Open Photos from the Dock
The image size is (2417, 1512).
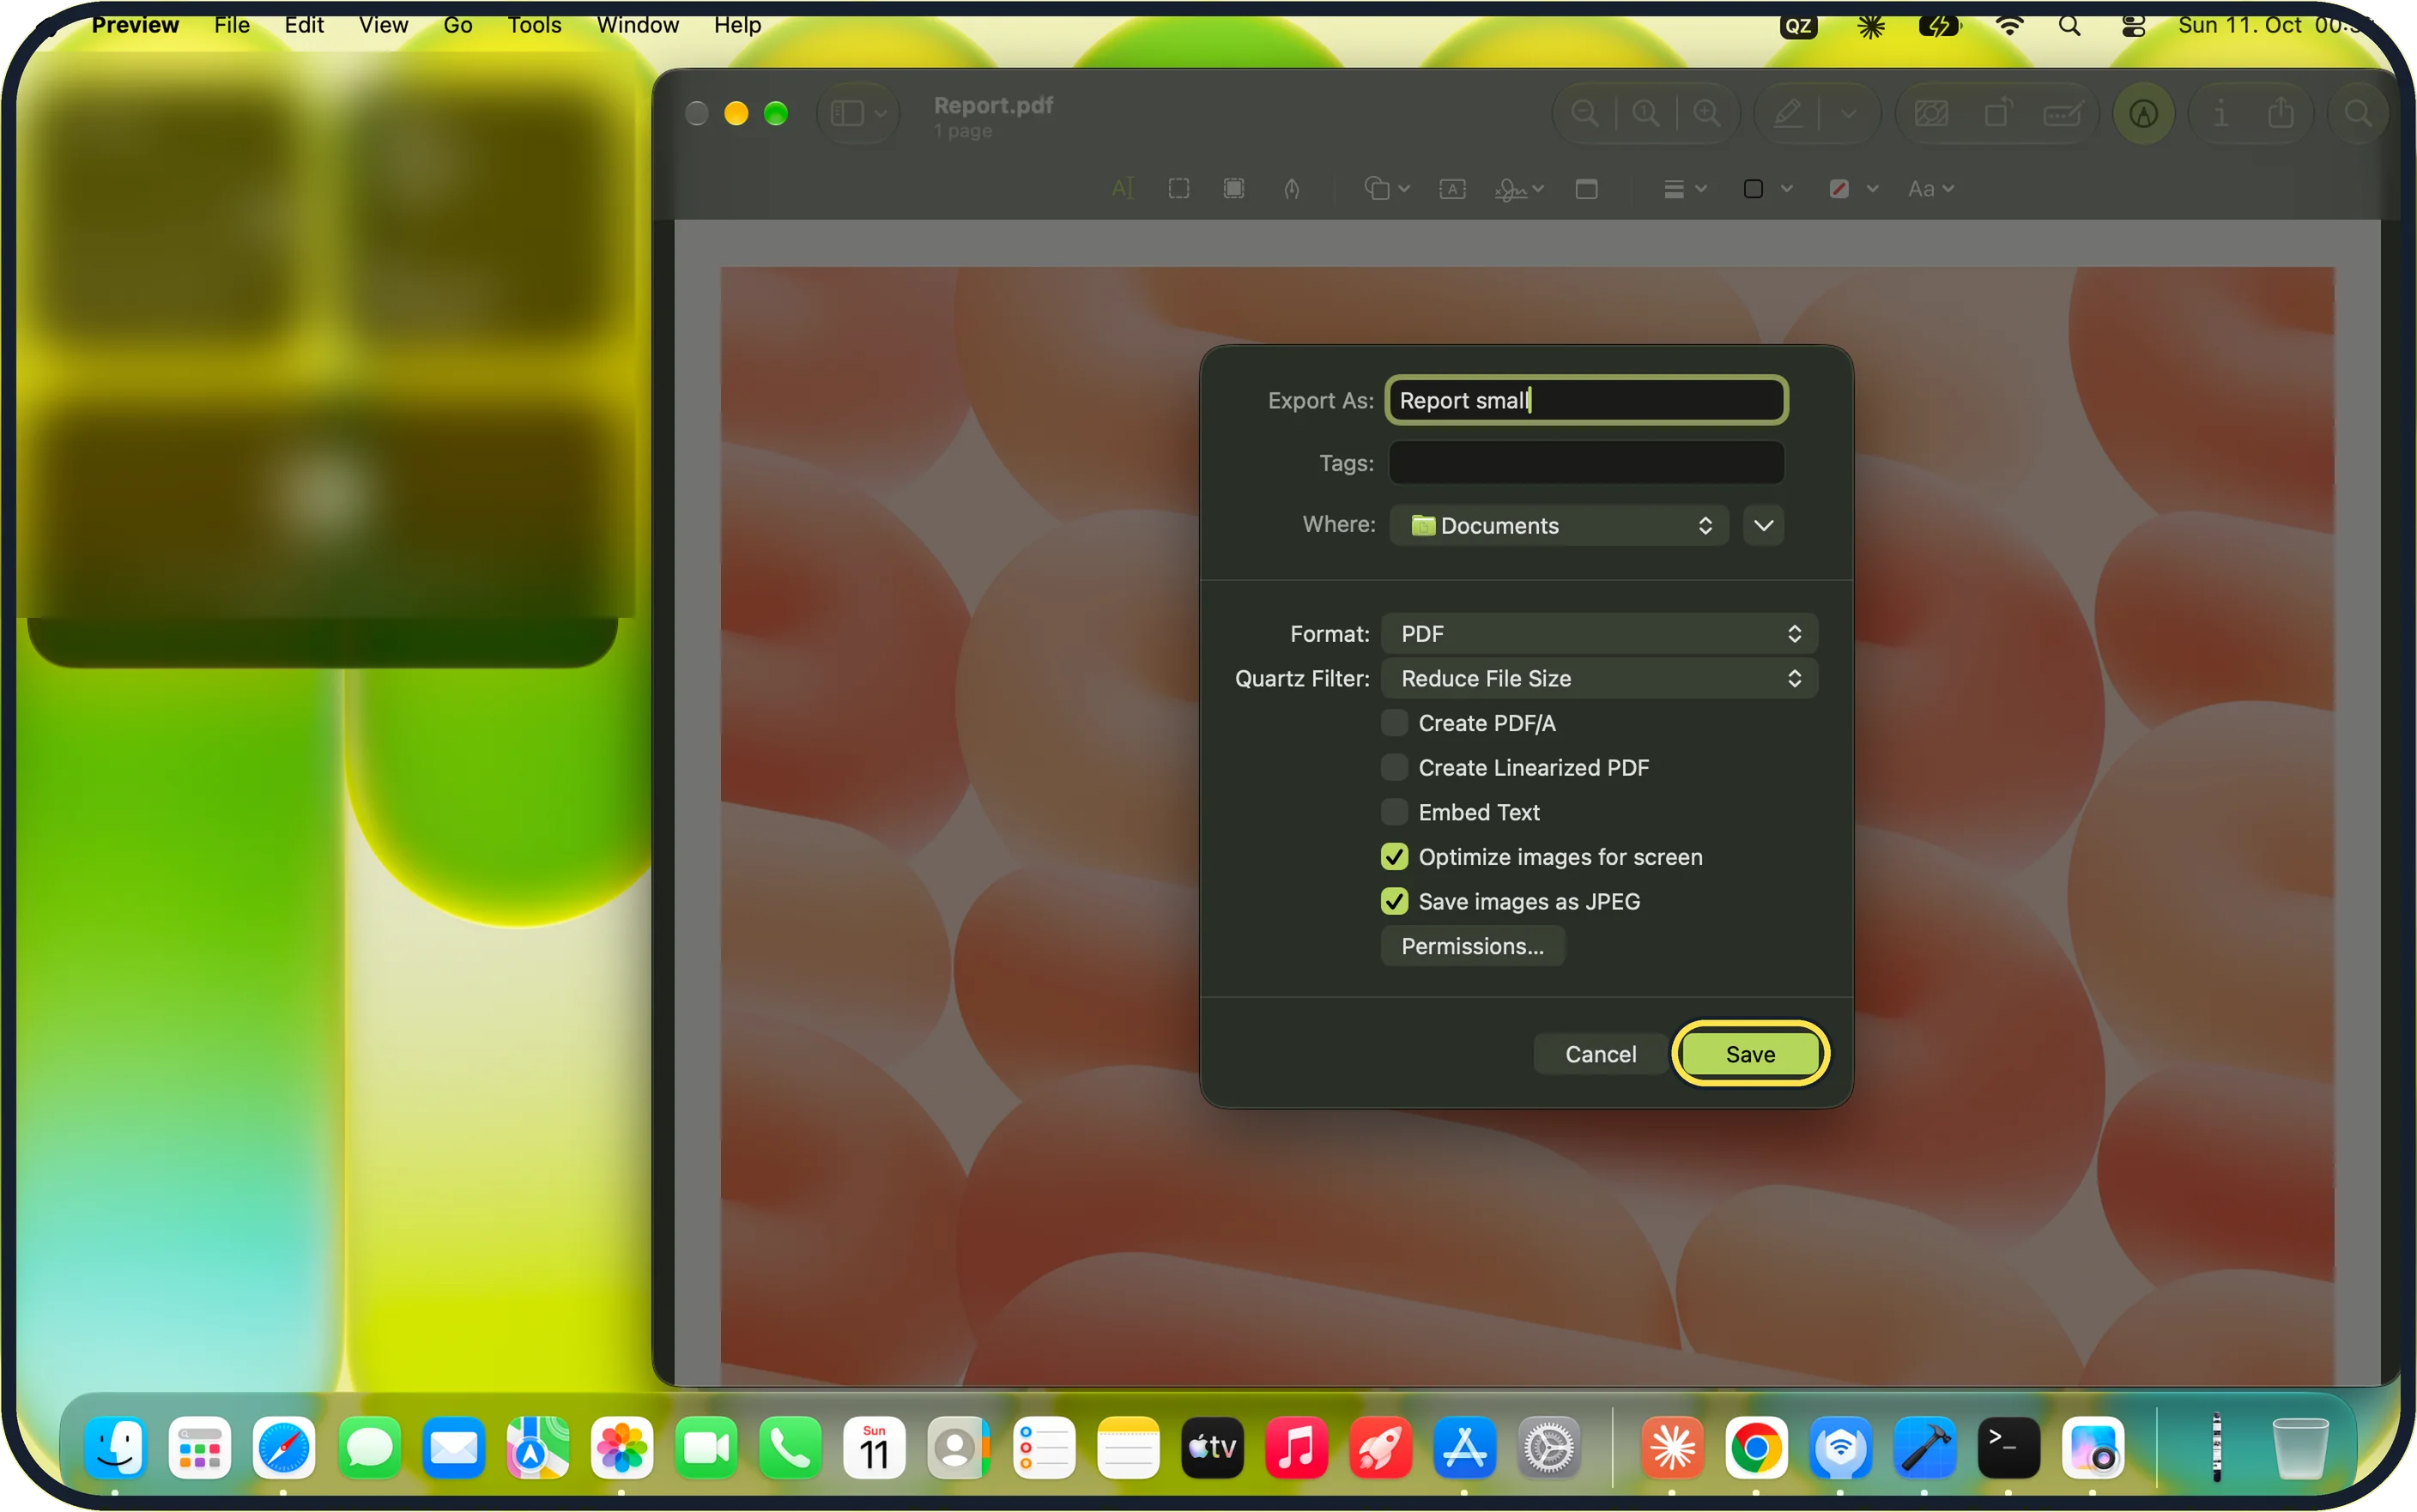[x=621, y=1447]
